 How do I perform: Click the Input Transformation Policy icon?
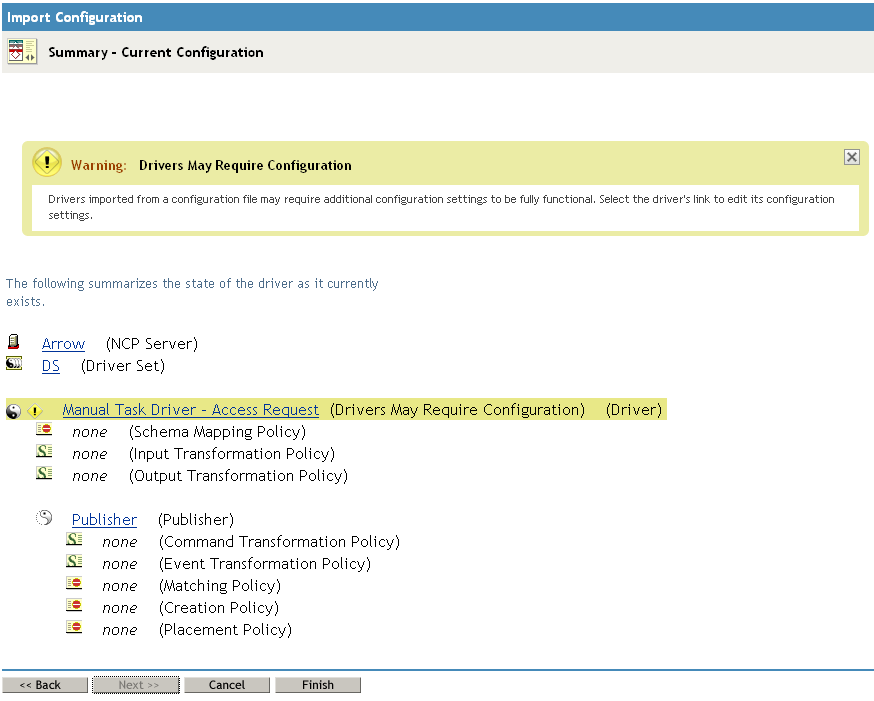pos(45,452)
